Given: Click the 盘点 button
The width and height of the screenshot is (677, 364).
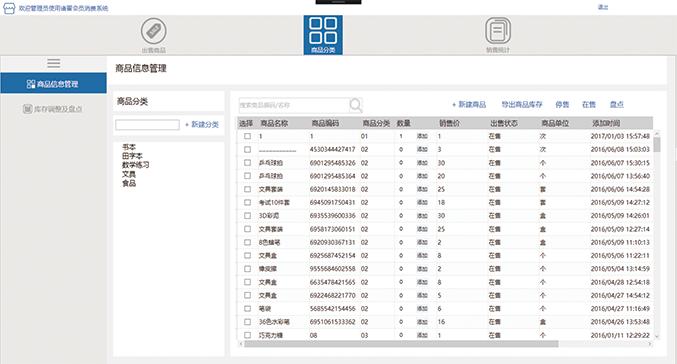Looking at the screenshot, I should tap(617, 104).
